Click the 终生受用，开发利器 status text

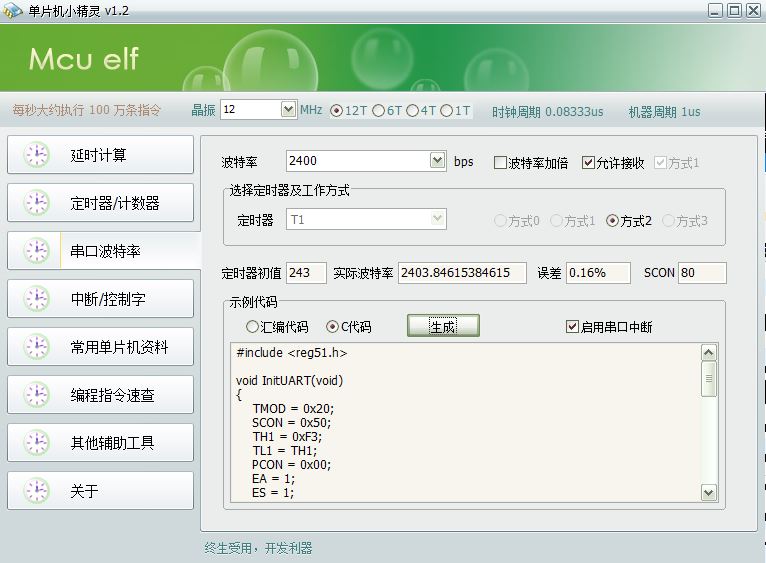258,548
